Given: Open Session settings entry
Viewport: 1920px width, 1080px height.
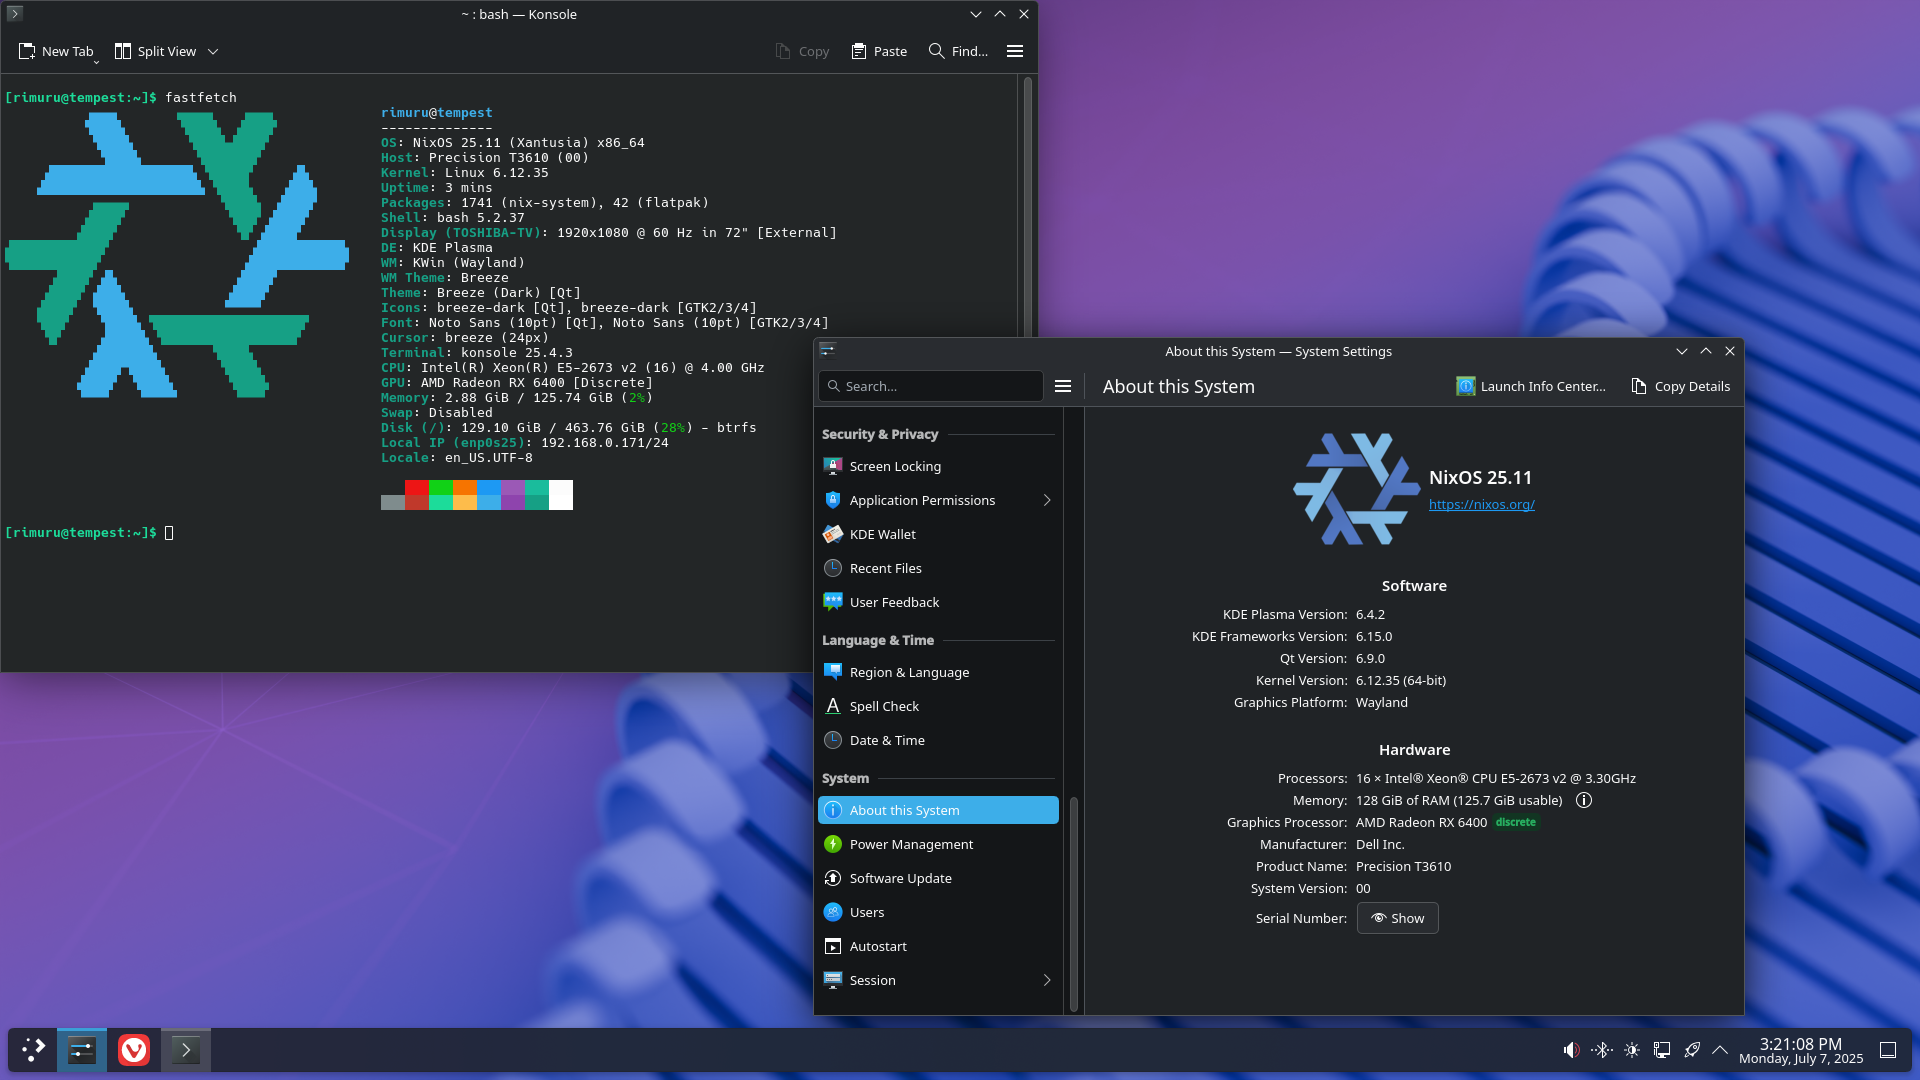Looking at the screenshot, I should [x=938, y=980].
